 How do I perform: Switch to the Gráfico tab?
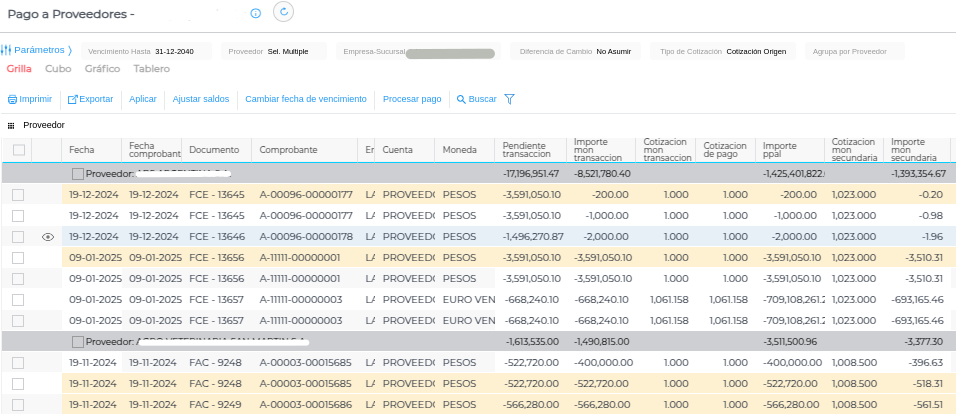[102, 69]
